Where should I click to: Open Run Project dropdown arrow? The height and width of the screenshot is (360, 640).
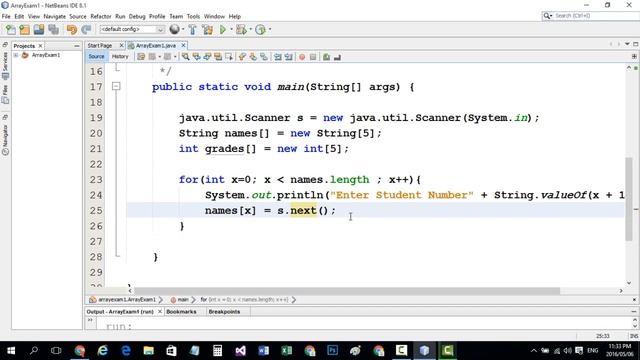231,29
